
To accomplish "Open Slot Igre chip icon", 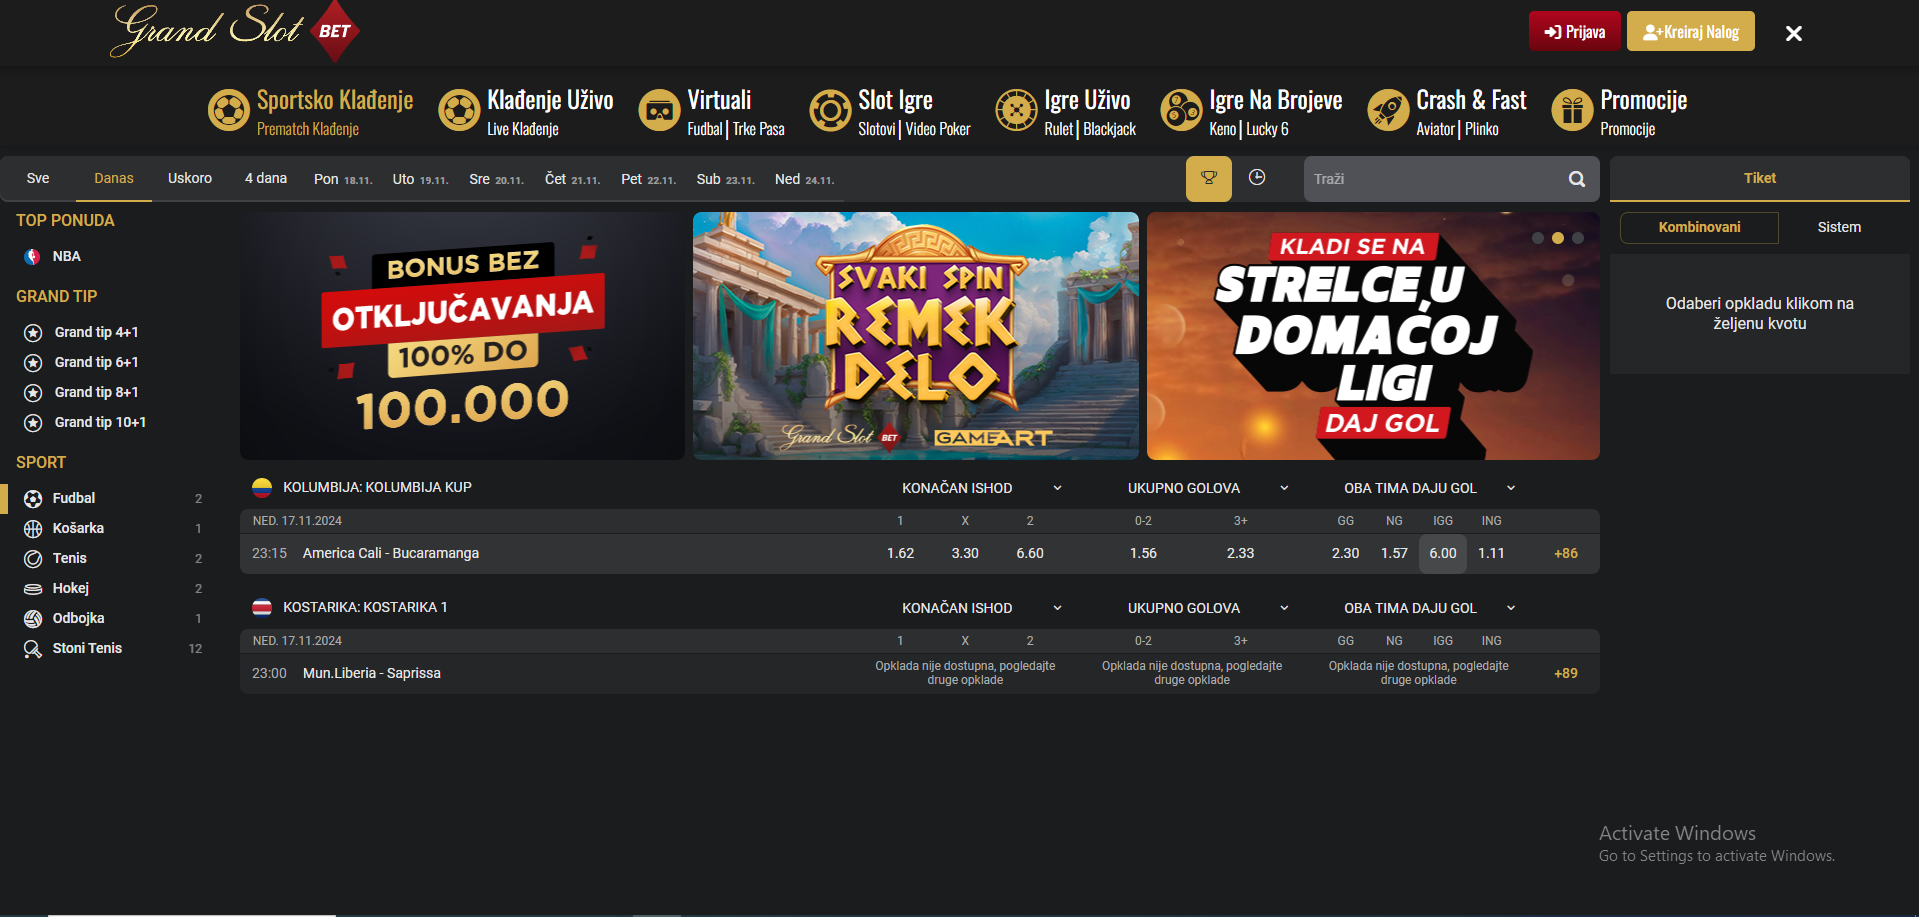I will [830, 110].
